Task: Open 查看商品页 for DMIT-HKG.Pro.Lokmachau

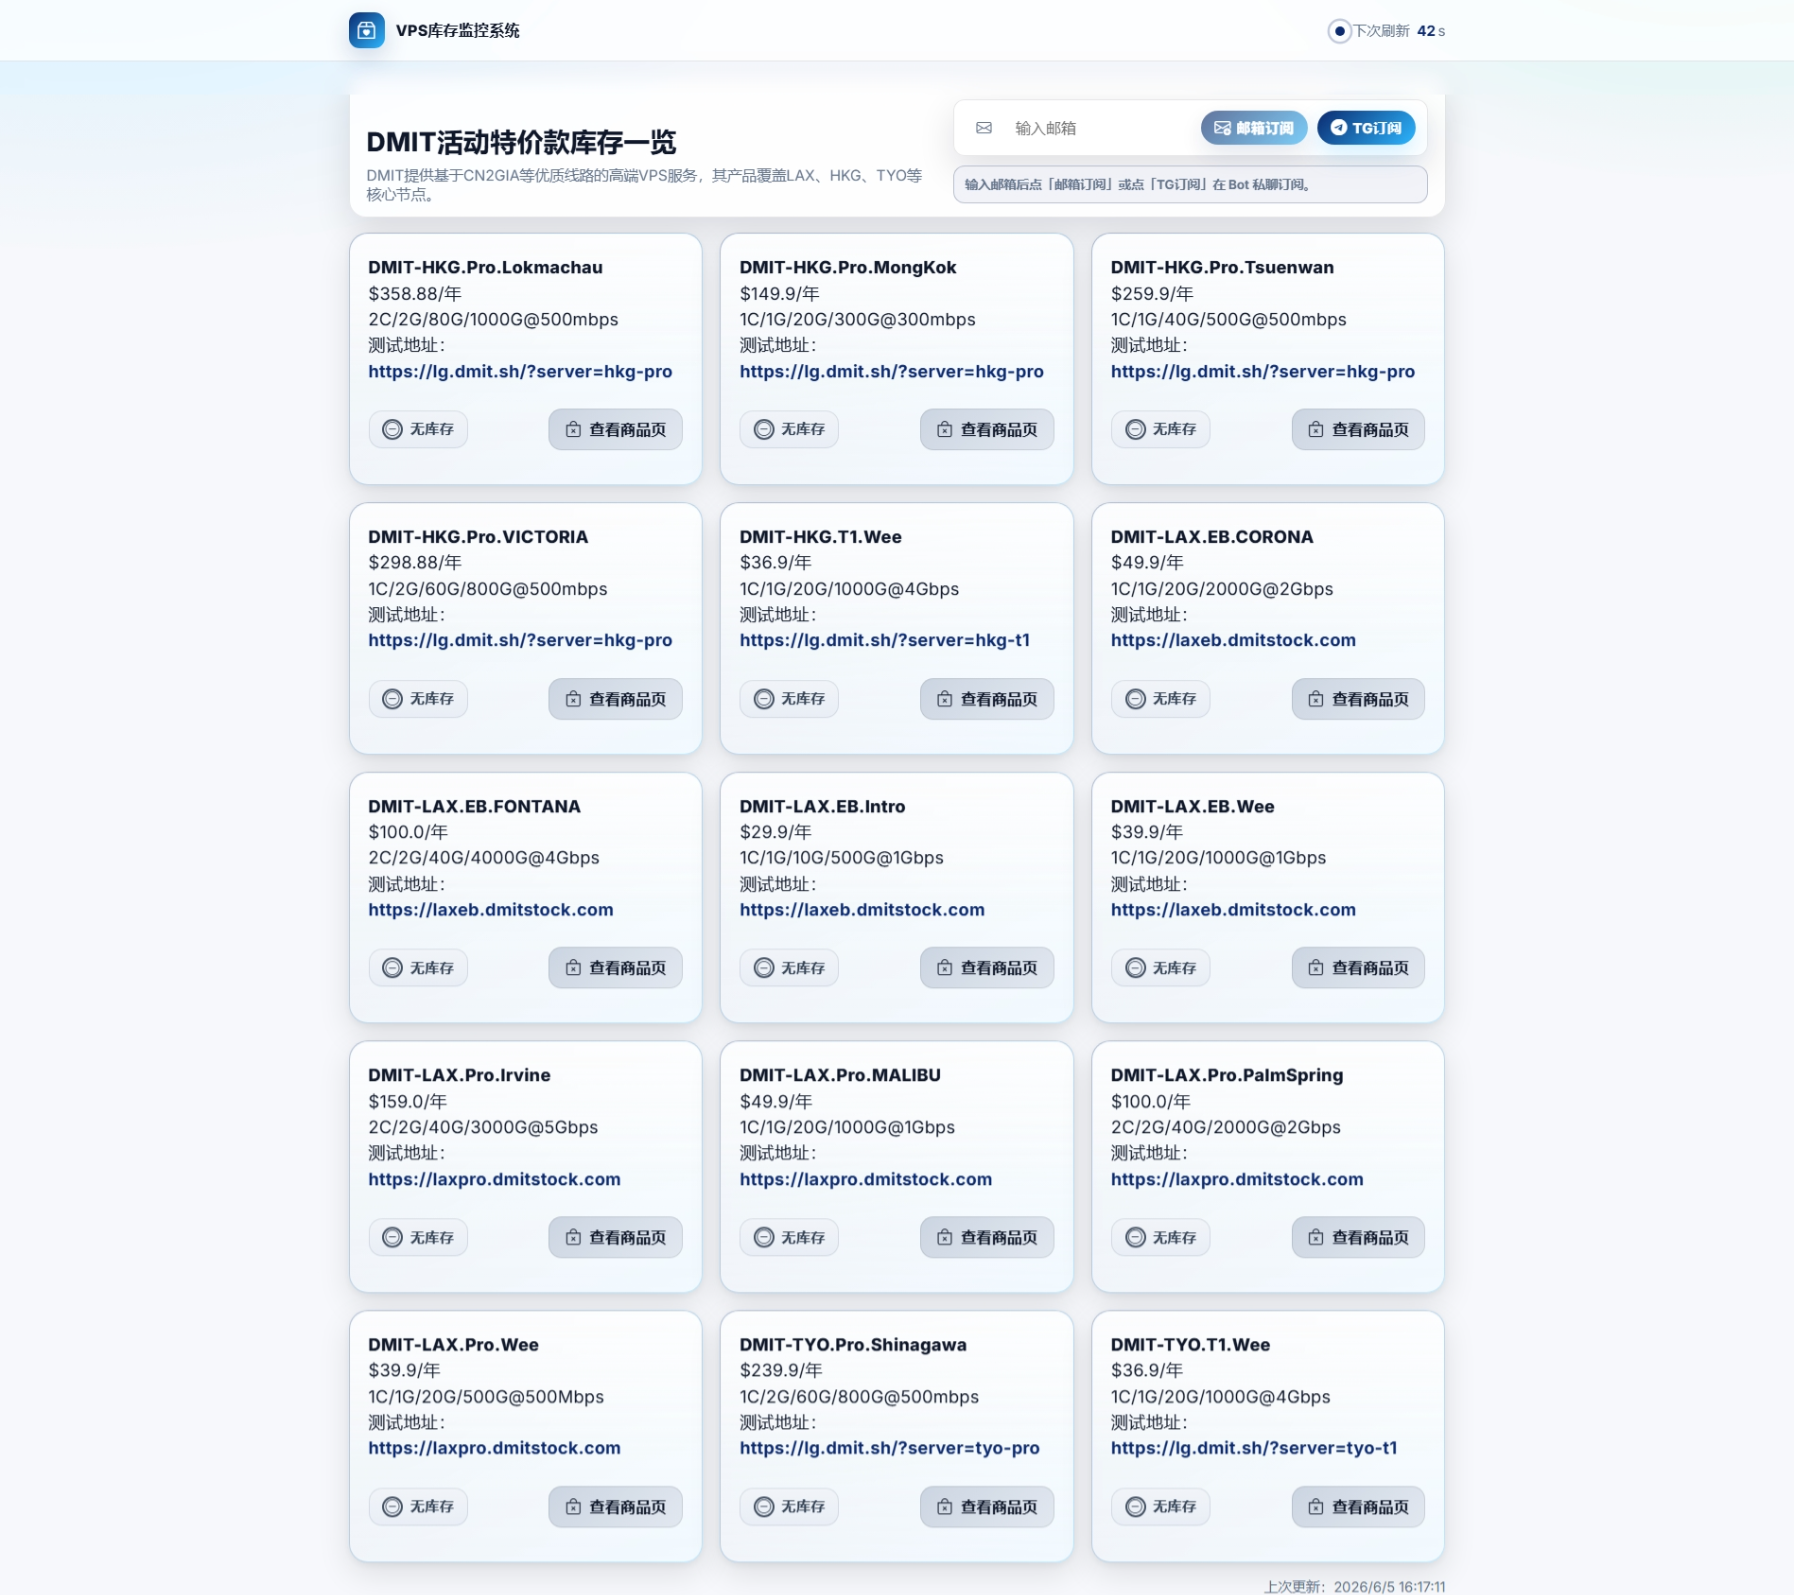Action: click(615, 429)
